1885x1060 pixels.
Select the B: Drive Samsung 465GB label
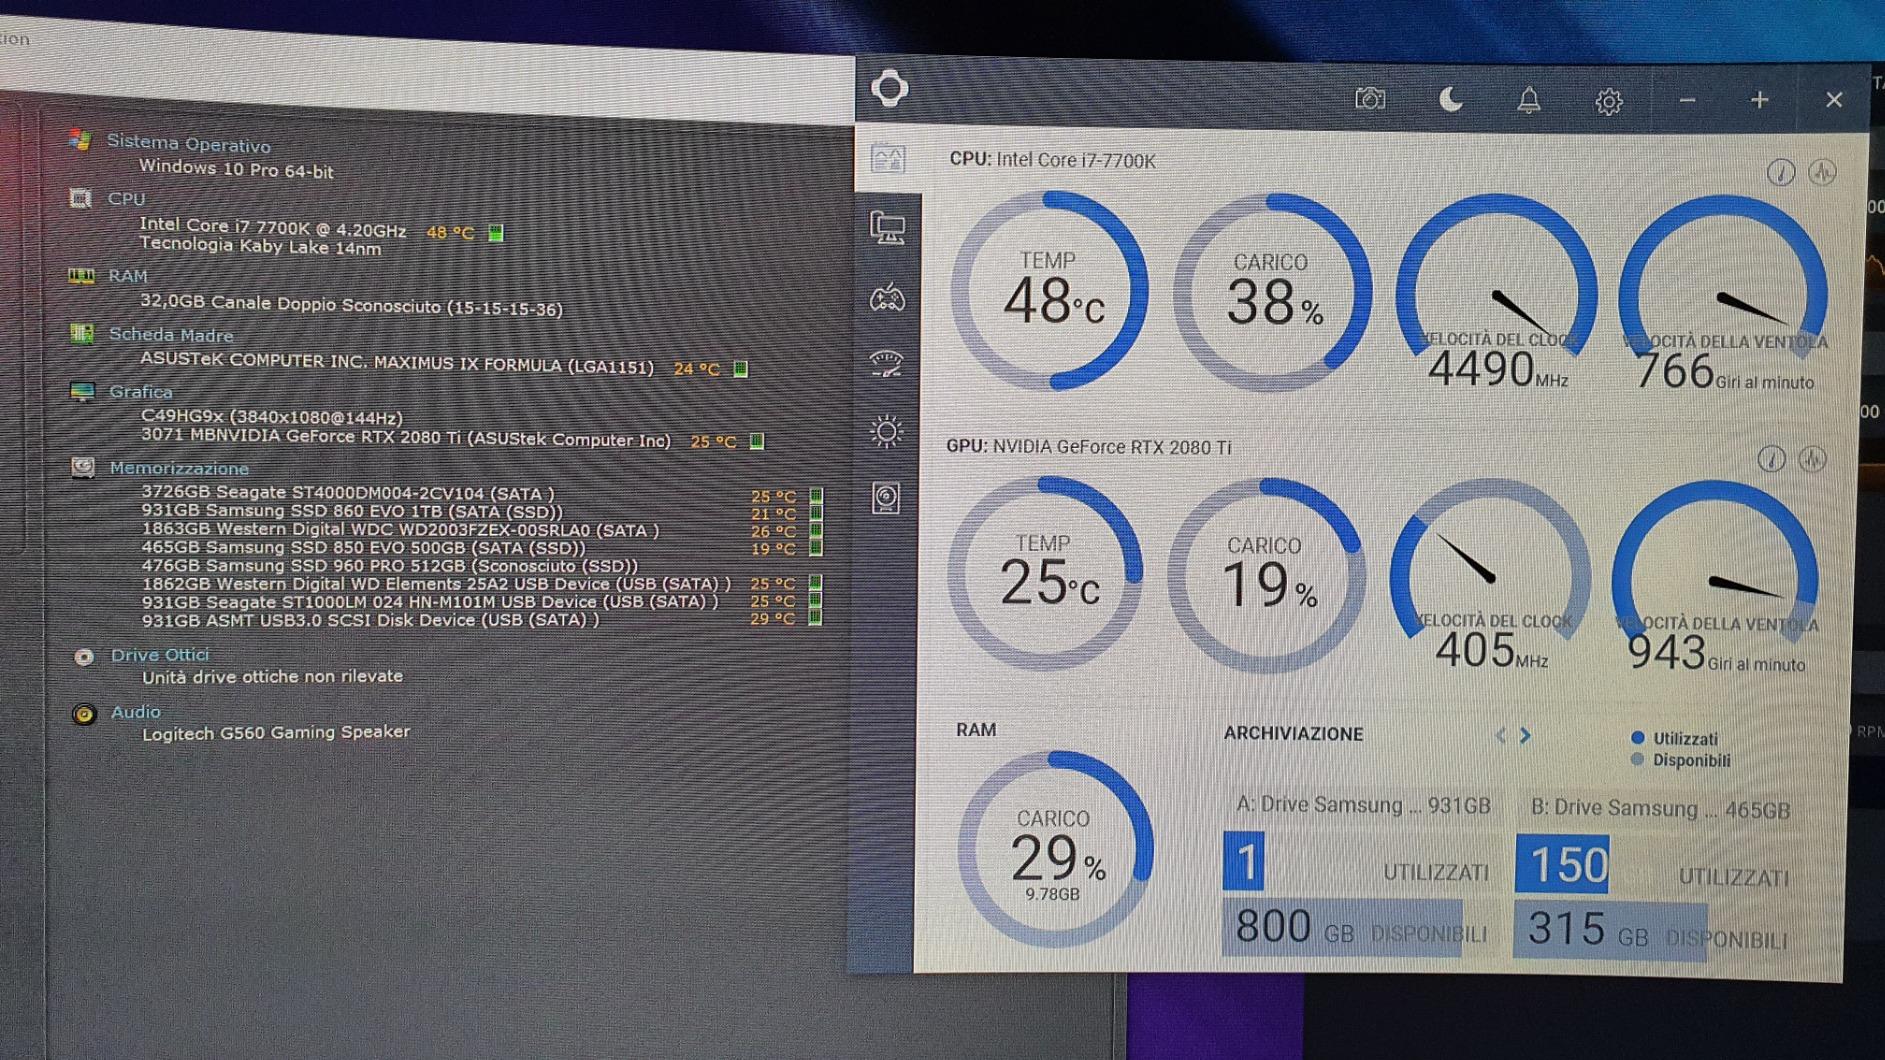1660,809
